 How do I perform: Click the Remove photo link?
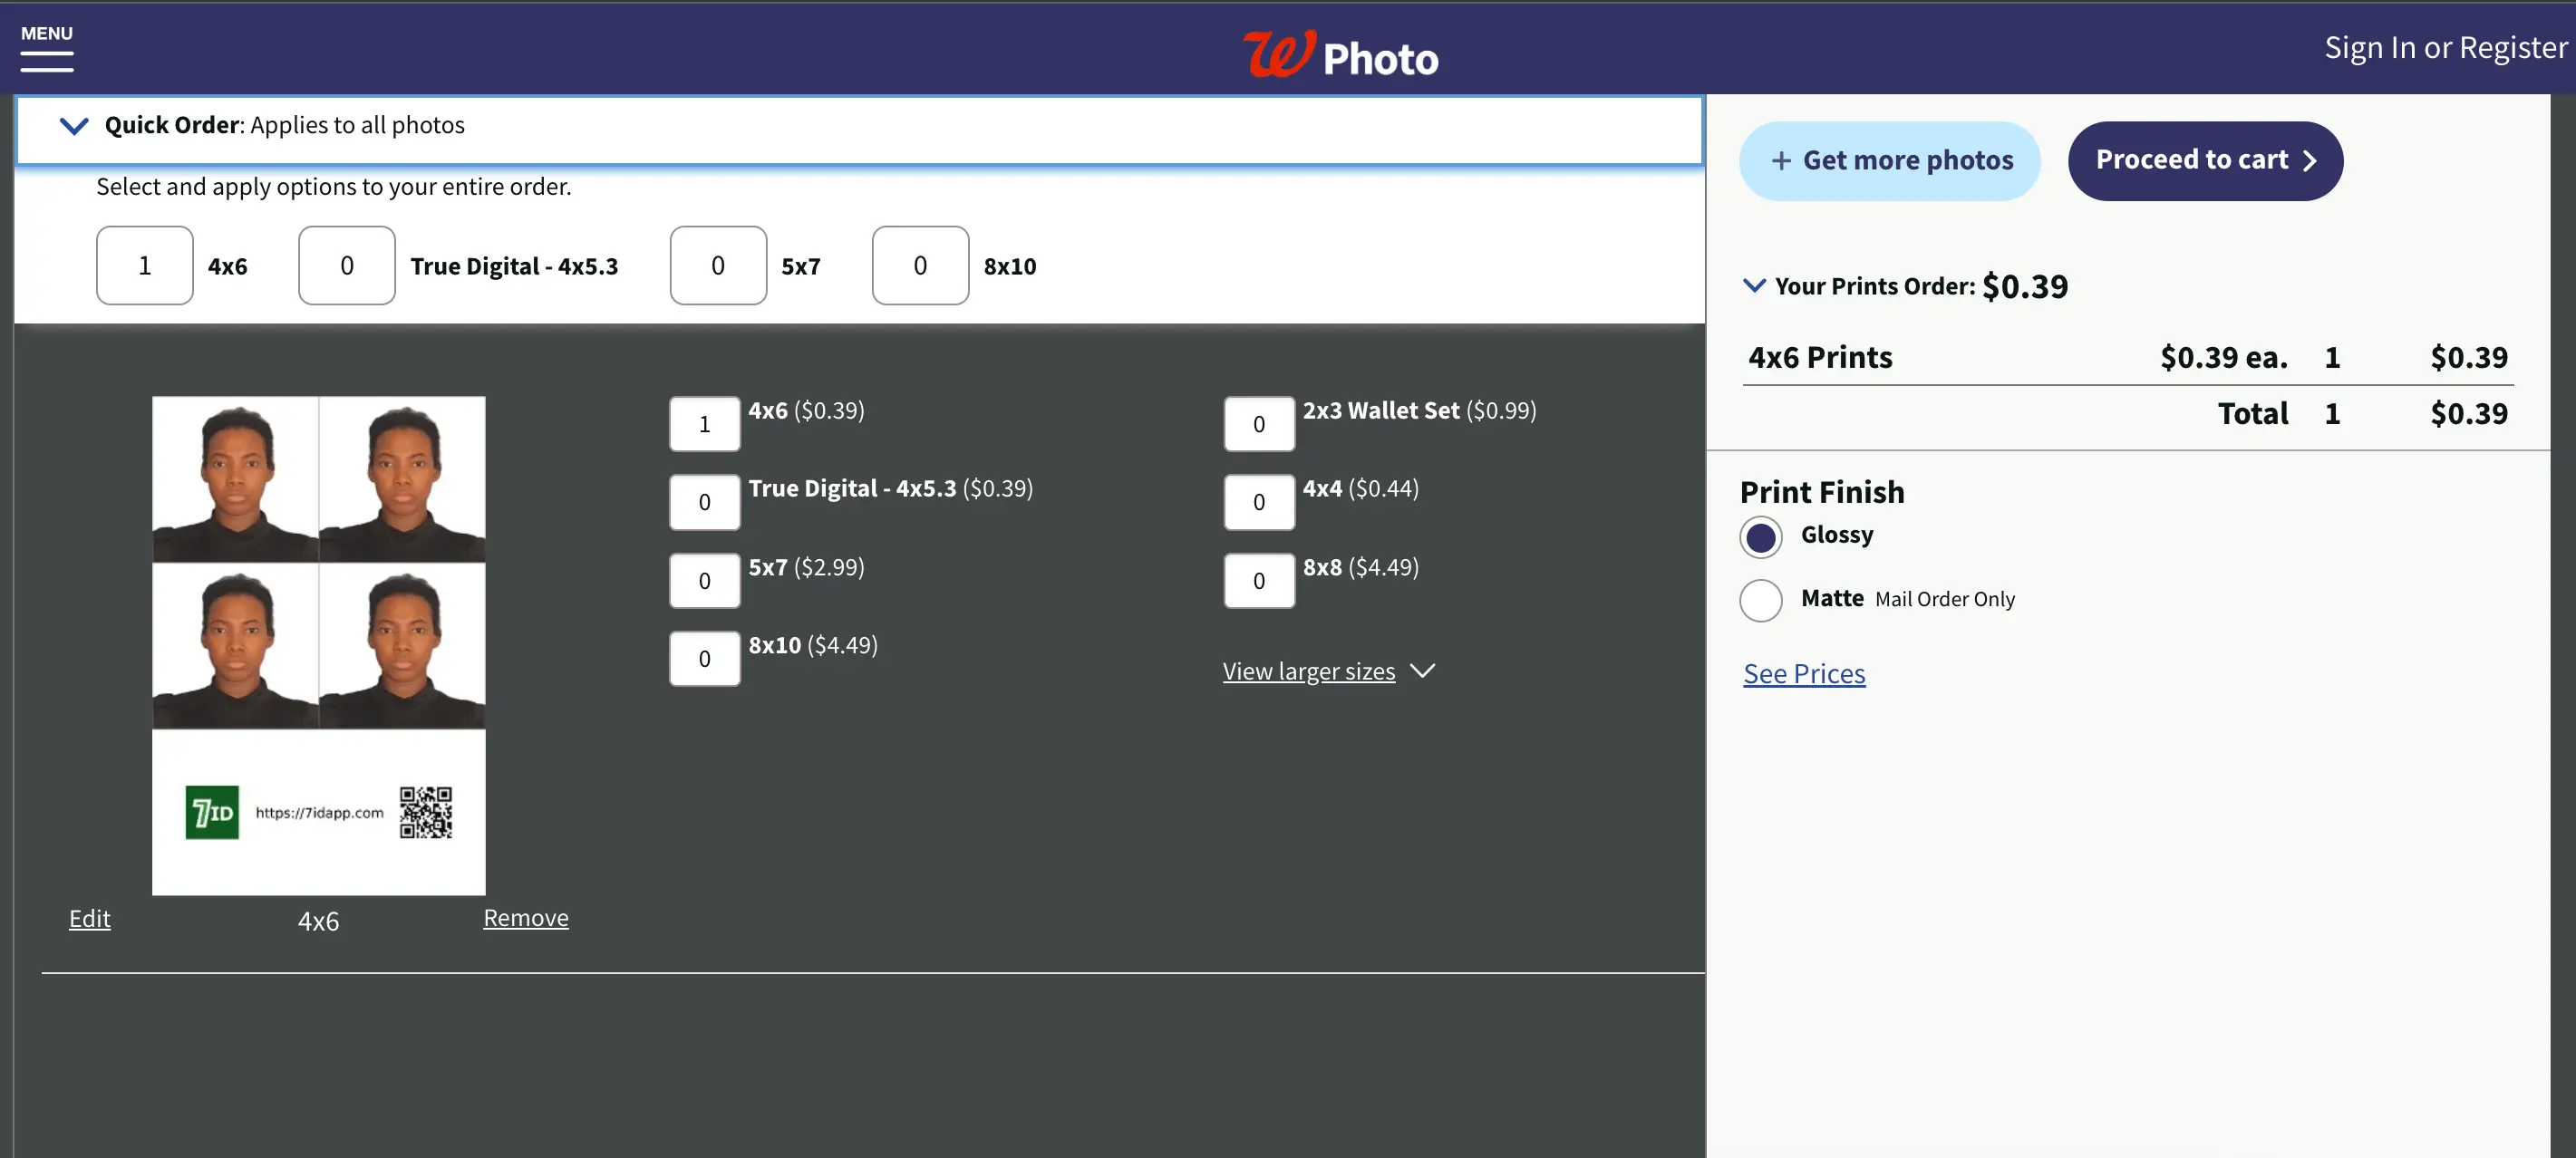[x=526, y=917]
